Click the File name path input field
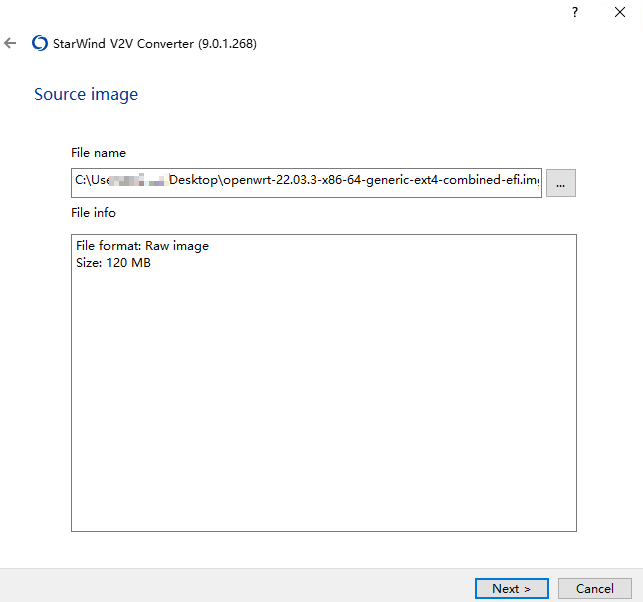This screenshot has width=643, height=602. tap(306, 183)
